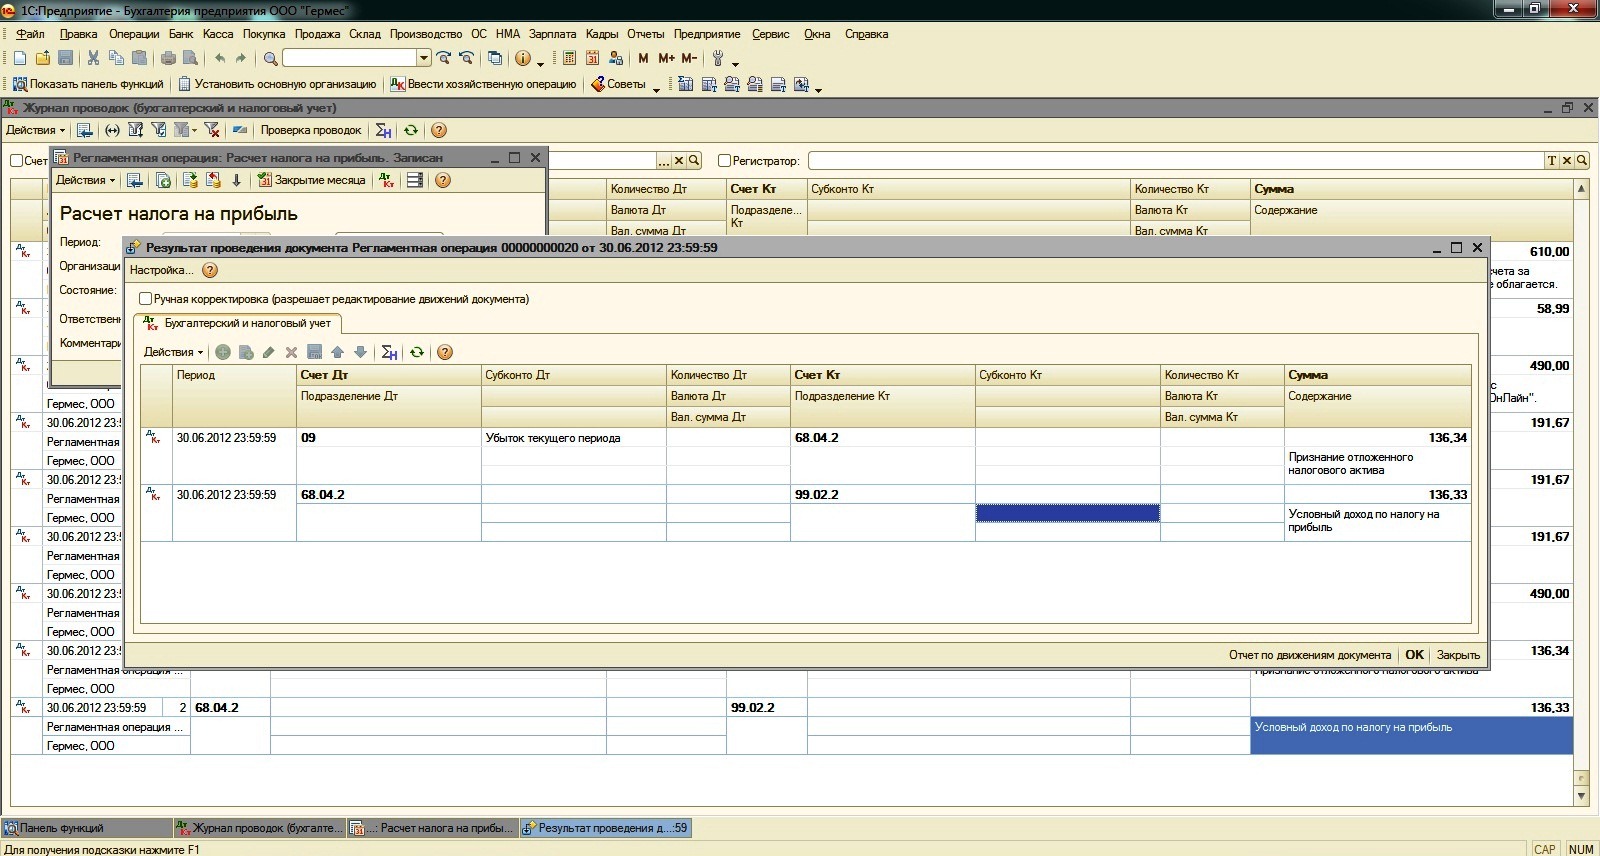Viewport: 1600px width, 856px height.
Task: Click the print icon in the main toolbar
Action: (169, 58)
